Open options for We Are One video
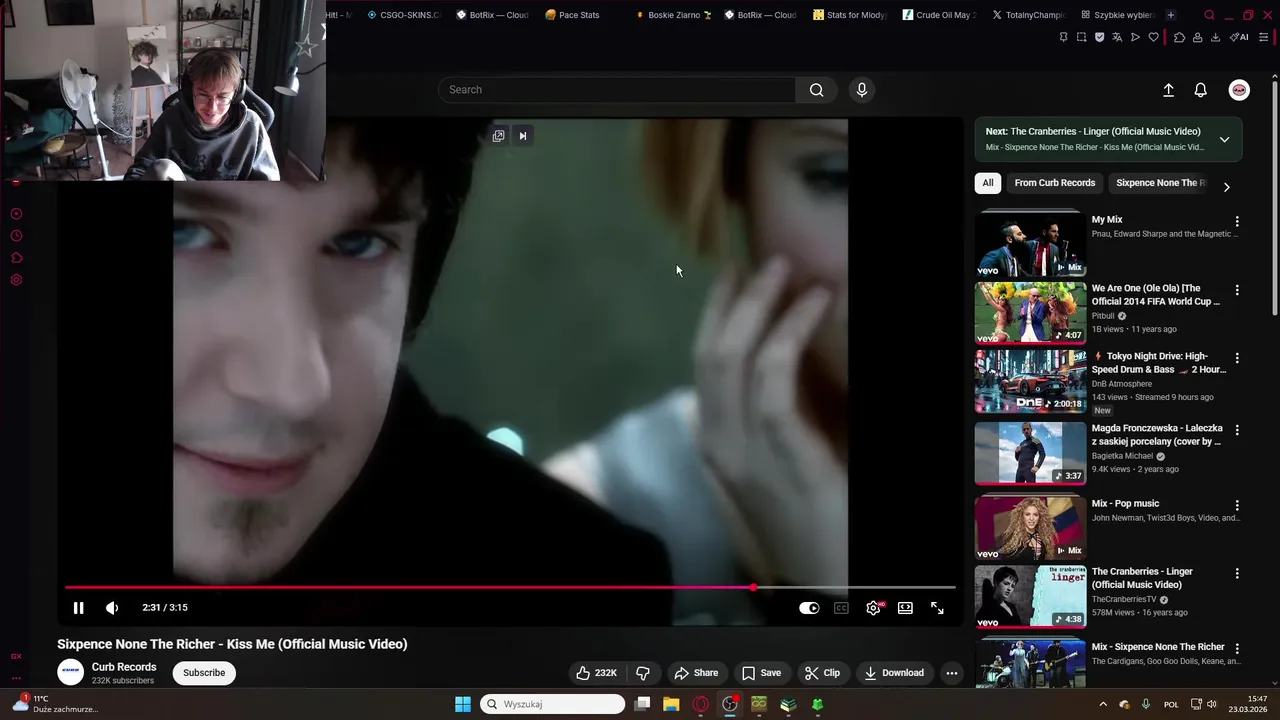Viewport: 1280px width, 720px height. tap(1237, 290)
